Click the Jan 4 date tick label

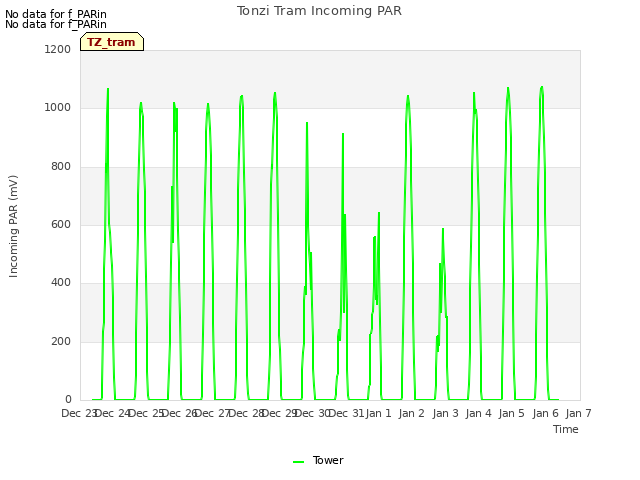[x=478, y=413]
